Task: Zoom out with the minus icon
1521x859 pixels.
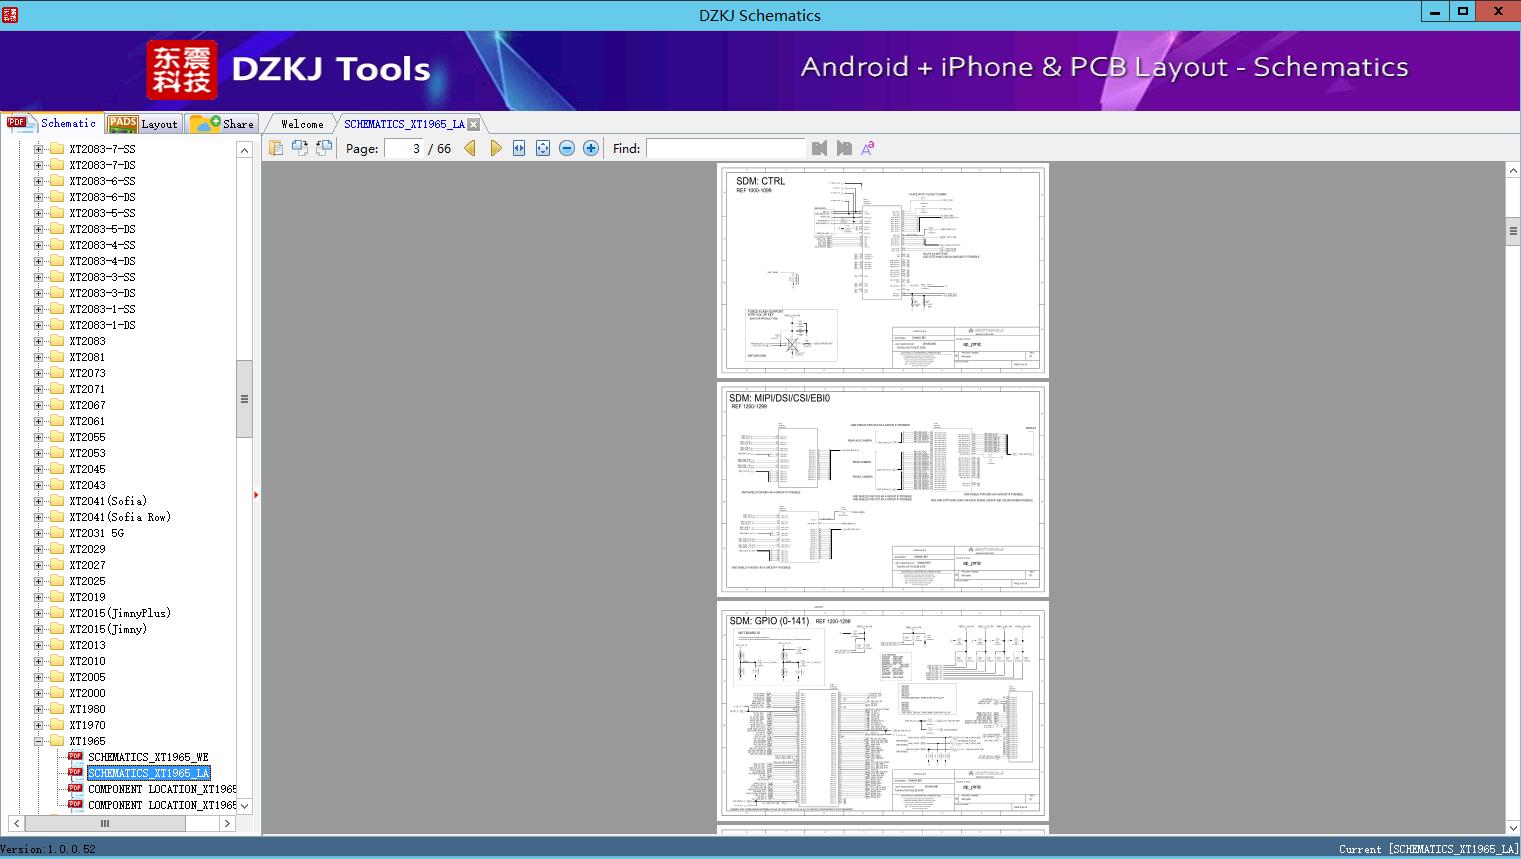Action: tap(567, 148)
